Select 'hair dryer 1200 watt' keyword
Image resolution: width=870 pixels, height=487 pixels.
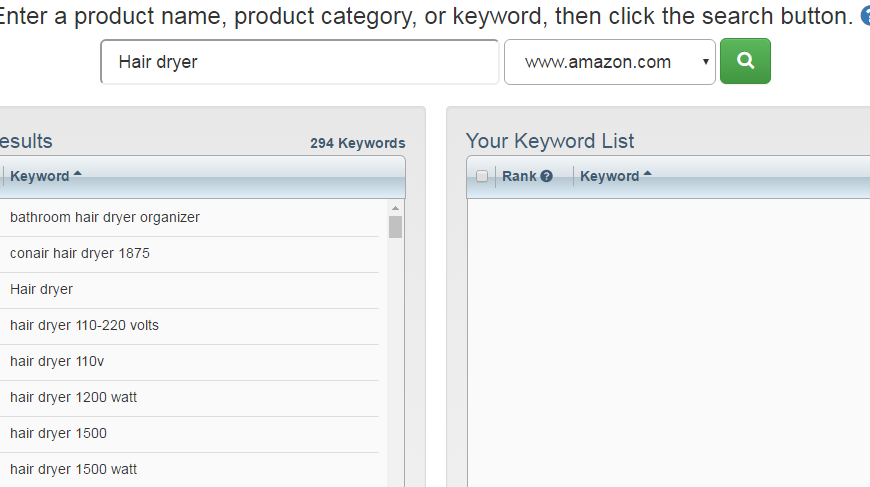(73, 397)
